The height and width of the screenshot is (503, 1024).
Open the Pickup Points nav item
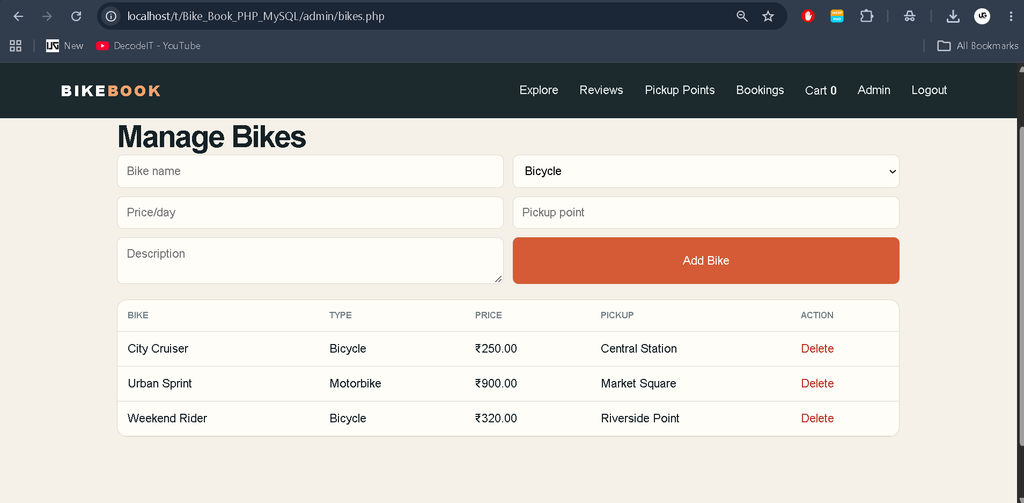680,90
